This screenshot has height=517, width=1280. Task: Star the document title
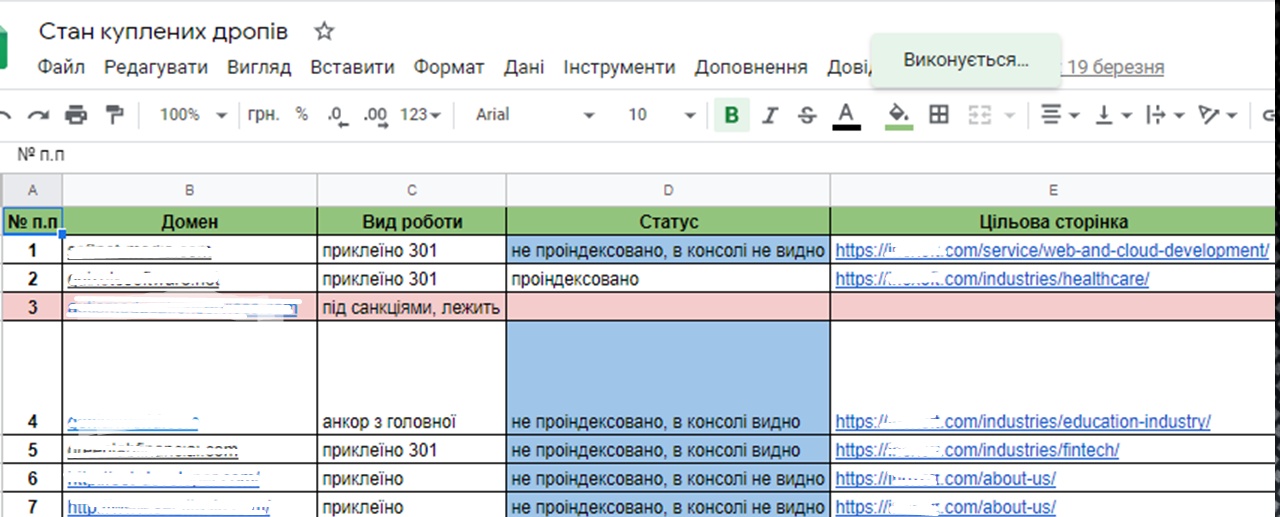pyautogui.click(x=324, y=31)
